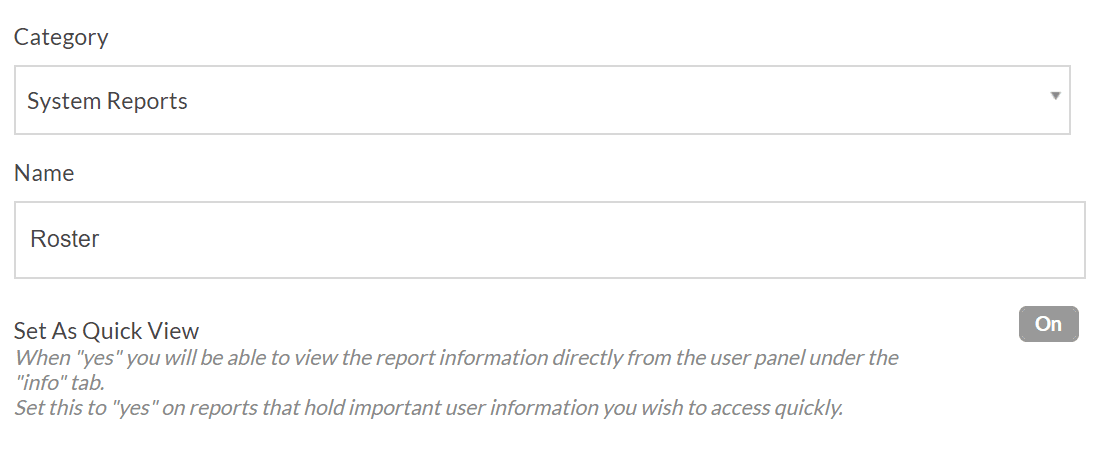Image resolution: width=1104 pixels, height=464 pixels.
Task: Click the Set As Quick View label
Action: 106,331
